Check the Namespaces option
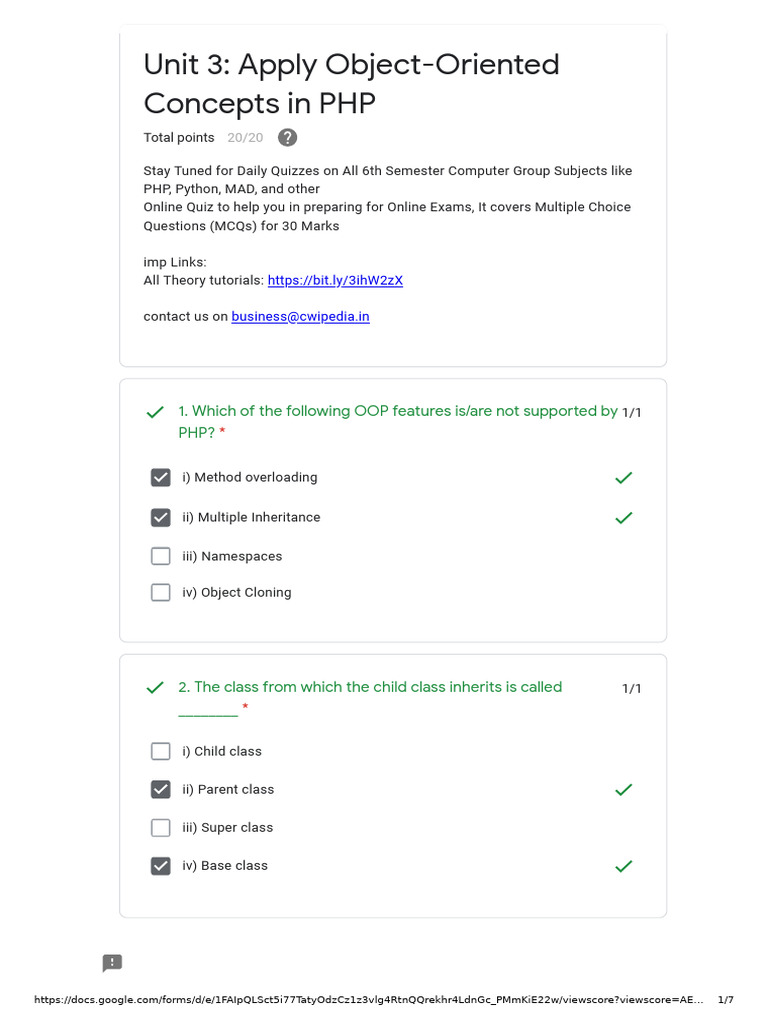 (160, 556)
